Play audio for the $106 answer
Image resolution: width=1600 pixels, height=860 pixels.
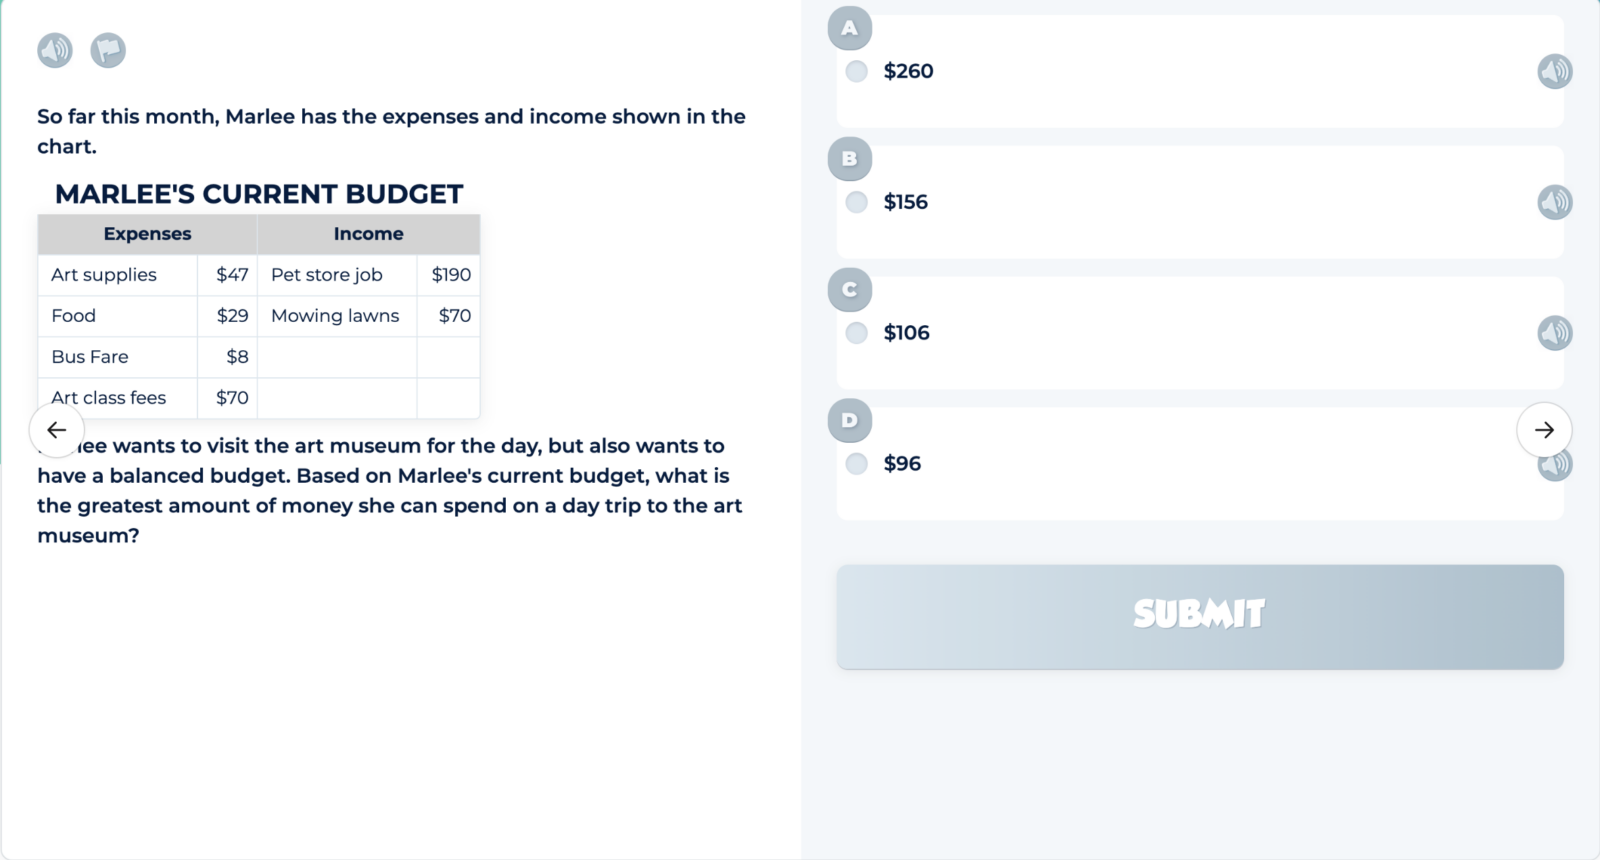coord(1554,333)
